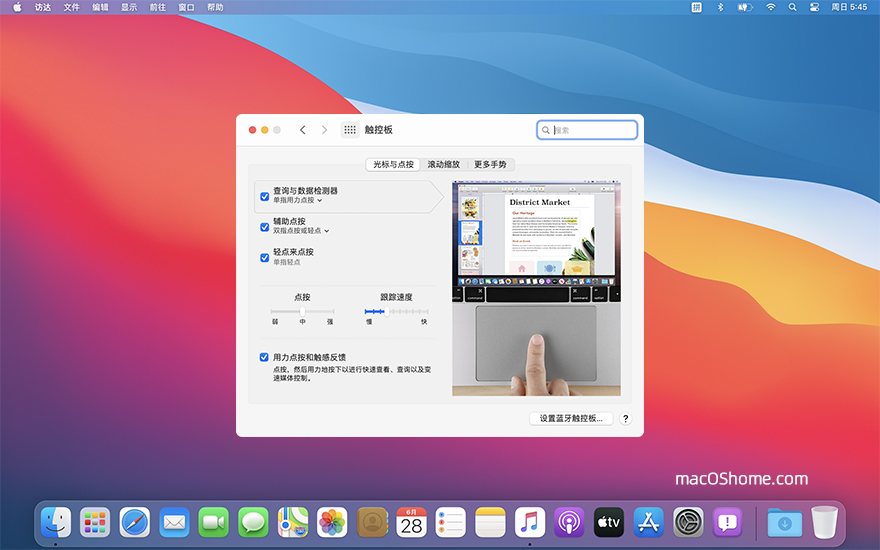Expand 双指点按或轻点 dropdown
Screen dimensions: 880x550
[301, 231]
